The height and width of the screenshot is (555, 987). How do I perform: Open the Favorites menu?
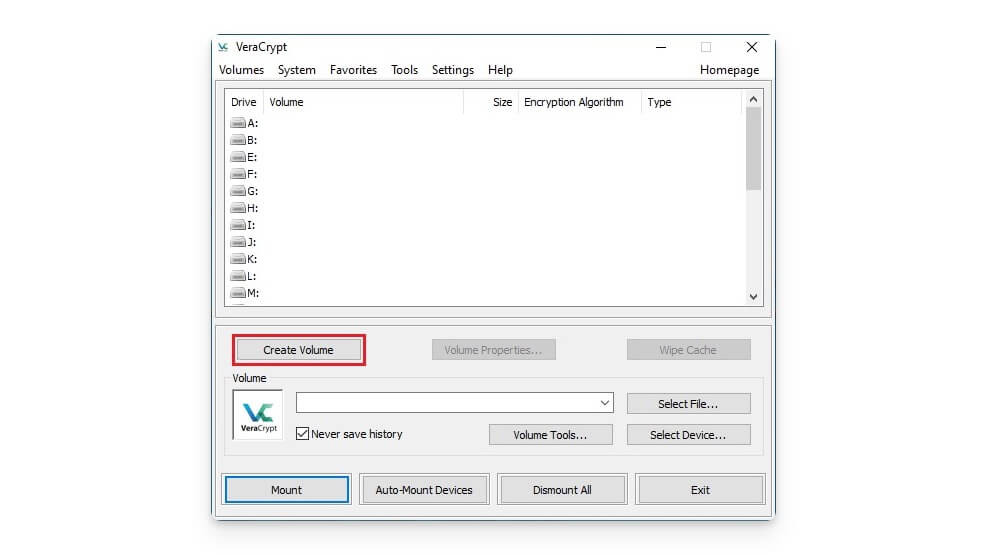point(353,70)
